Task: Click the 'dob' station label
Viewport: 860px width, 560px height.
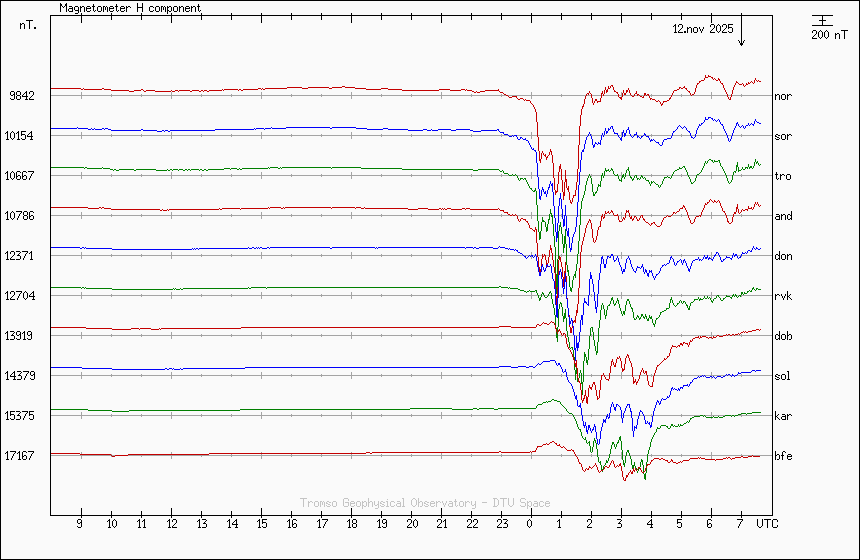Action: [x=783, y=336]
